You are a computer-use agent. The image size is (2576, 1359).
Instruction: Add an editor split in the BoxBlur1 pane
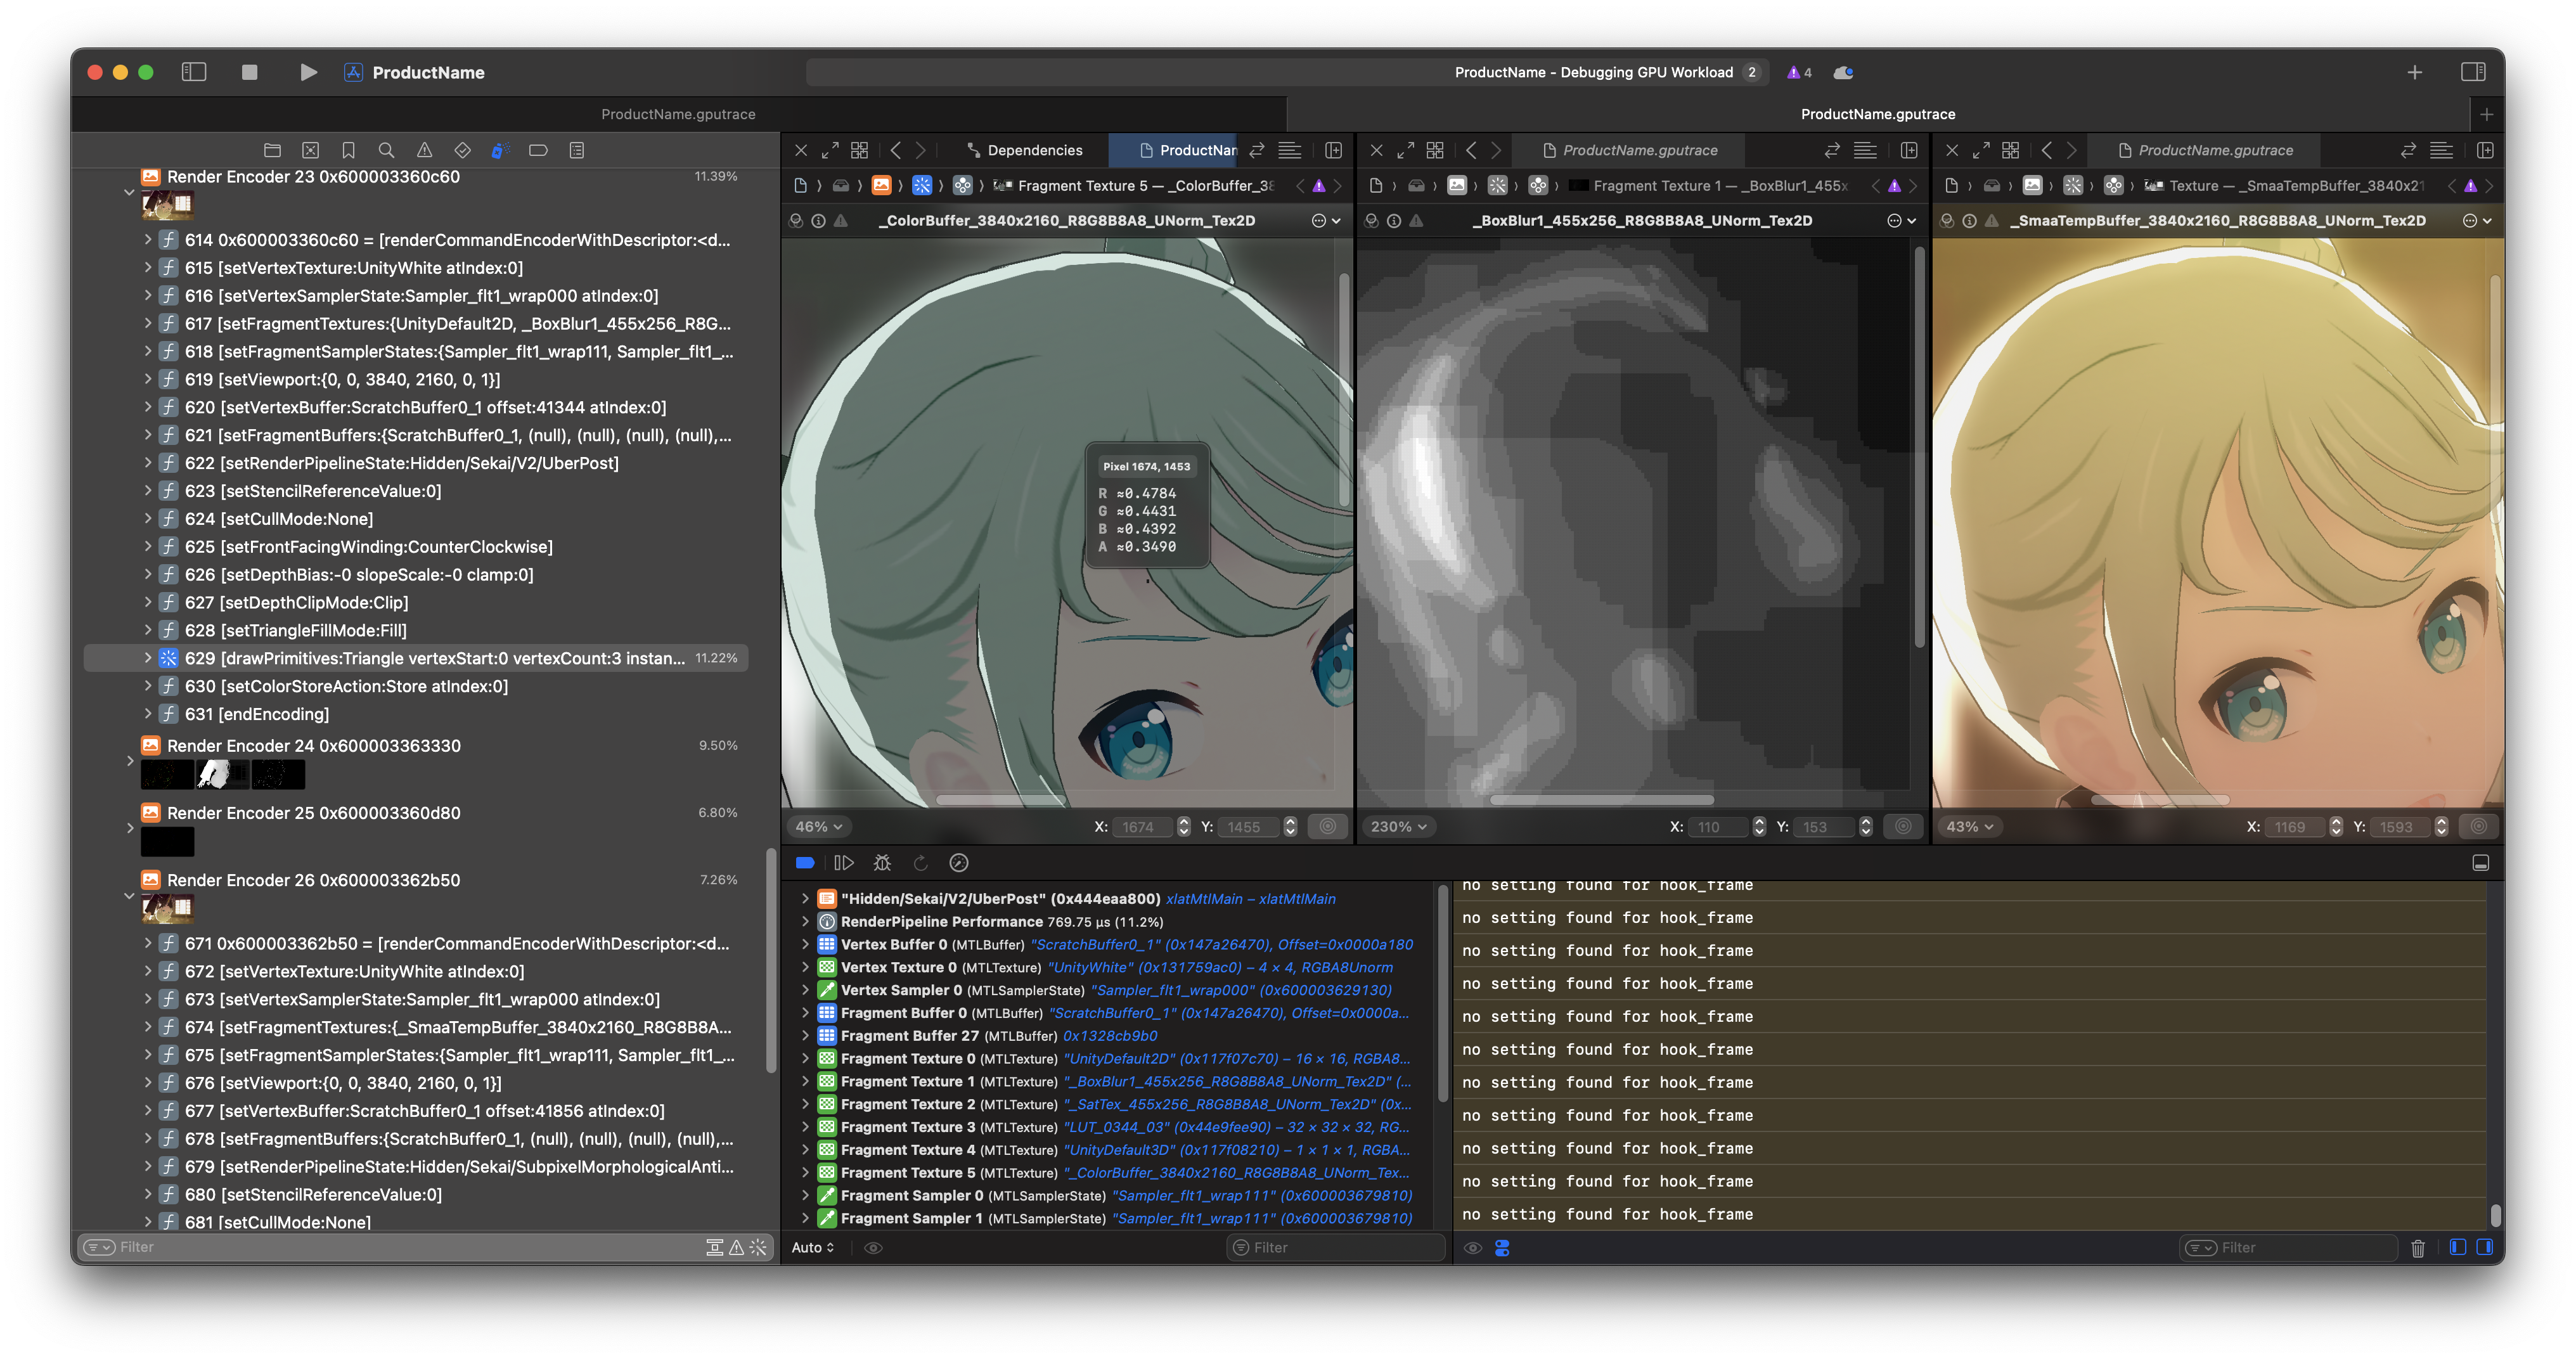coord(1909,150)
